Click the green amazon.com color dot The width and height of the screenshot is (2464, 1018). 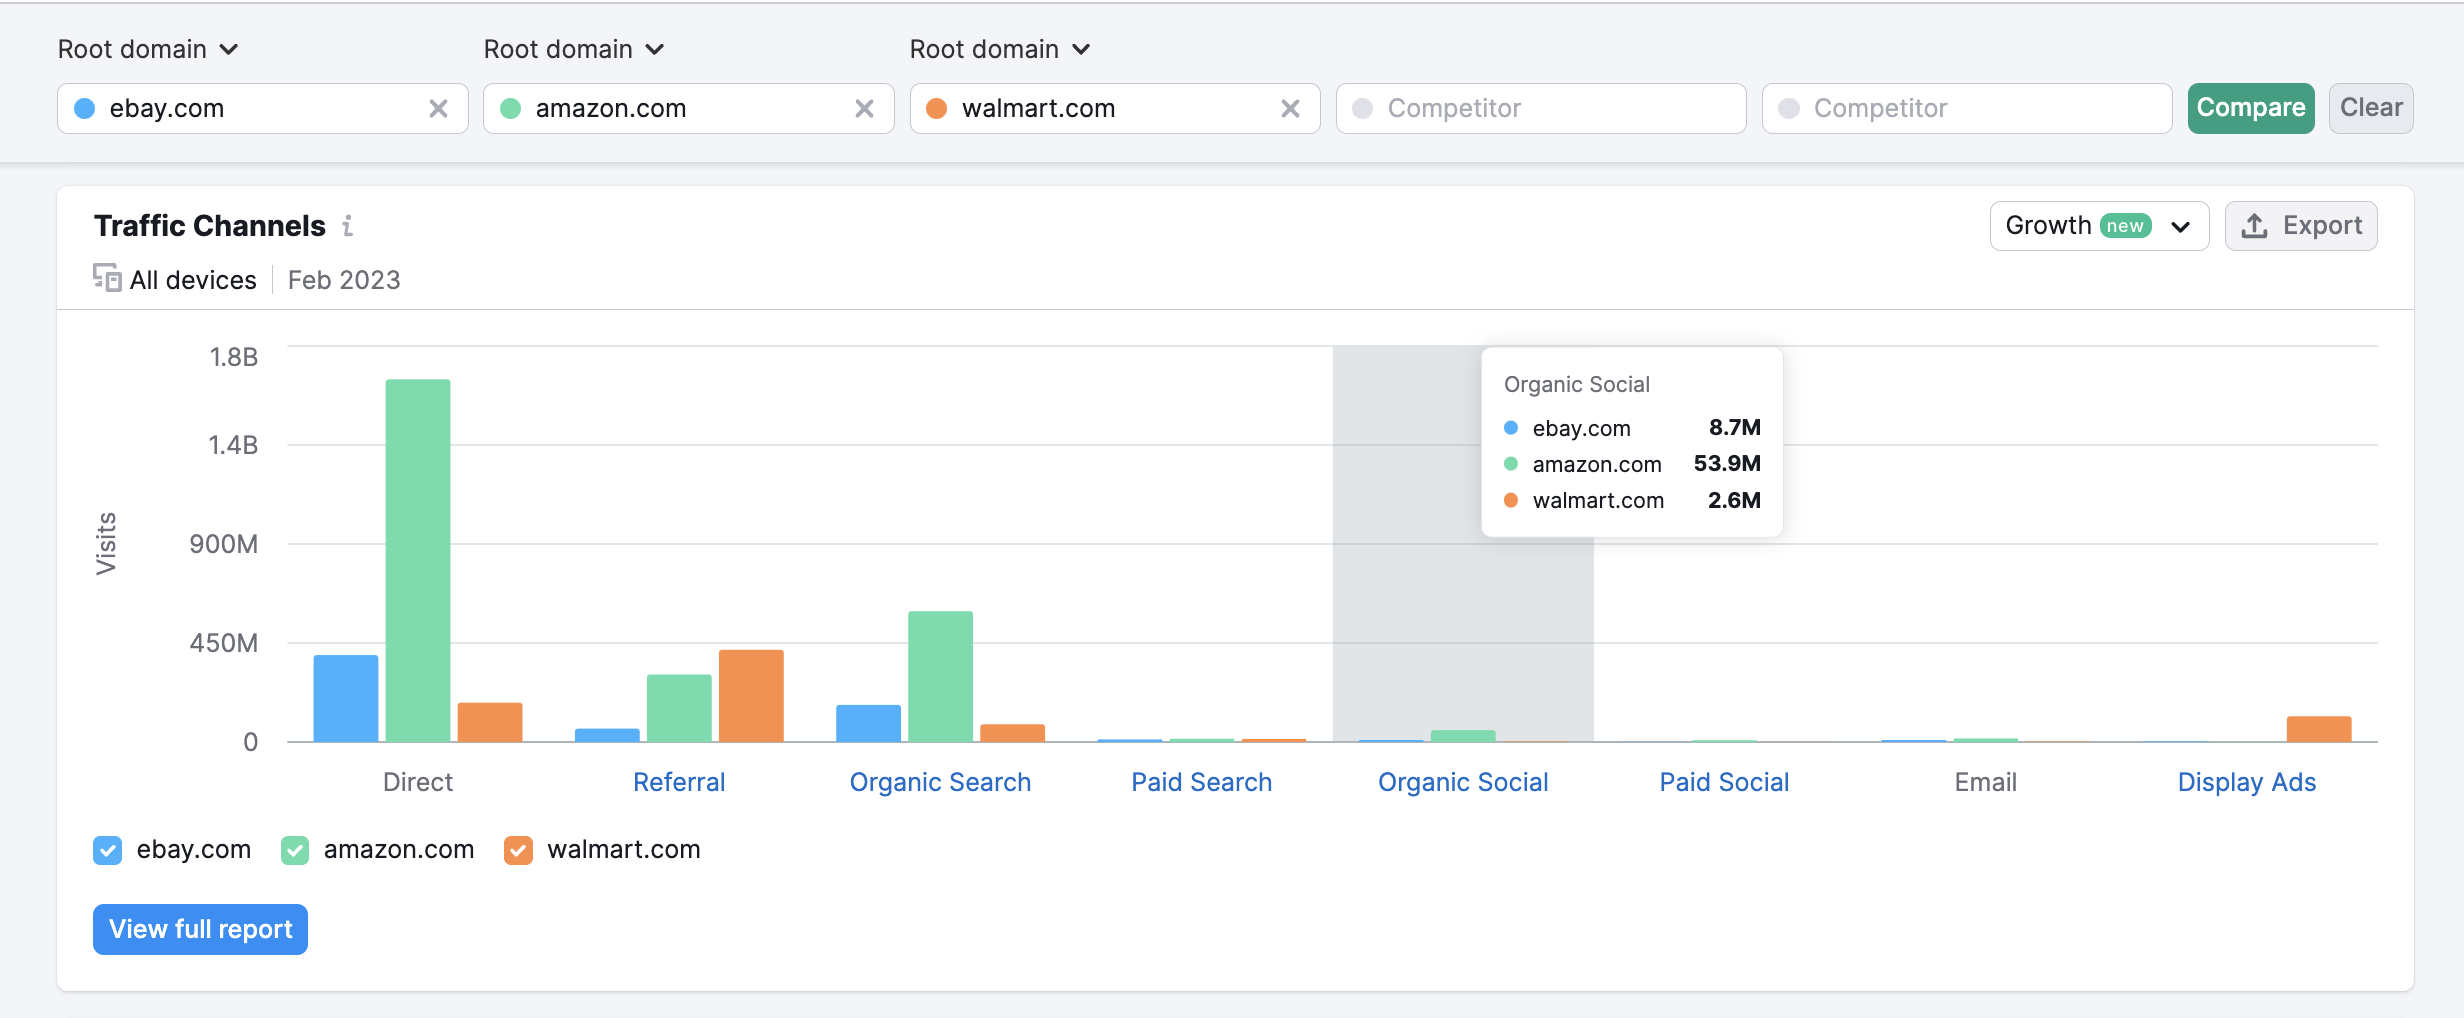[511, 108]
